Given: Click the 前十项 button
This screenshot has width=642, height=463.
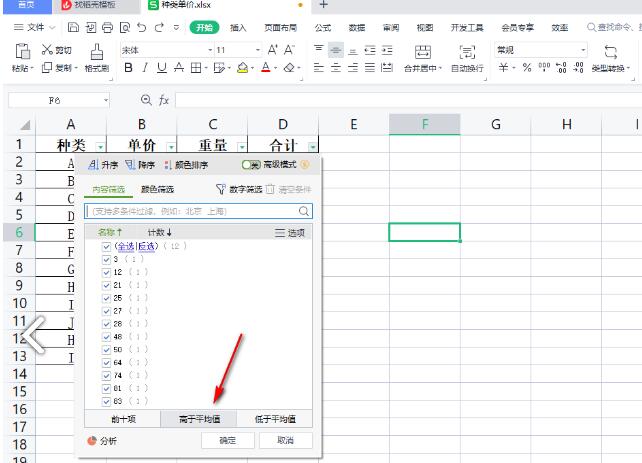Looking at the screenshot, I should (x=123, y=419).
